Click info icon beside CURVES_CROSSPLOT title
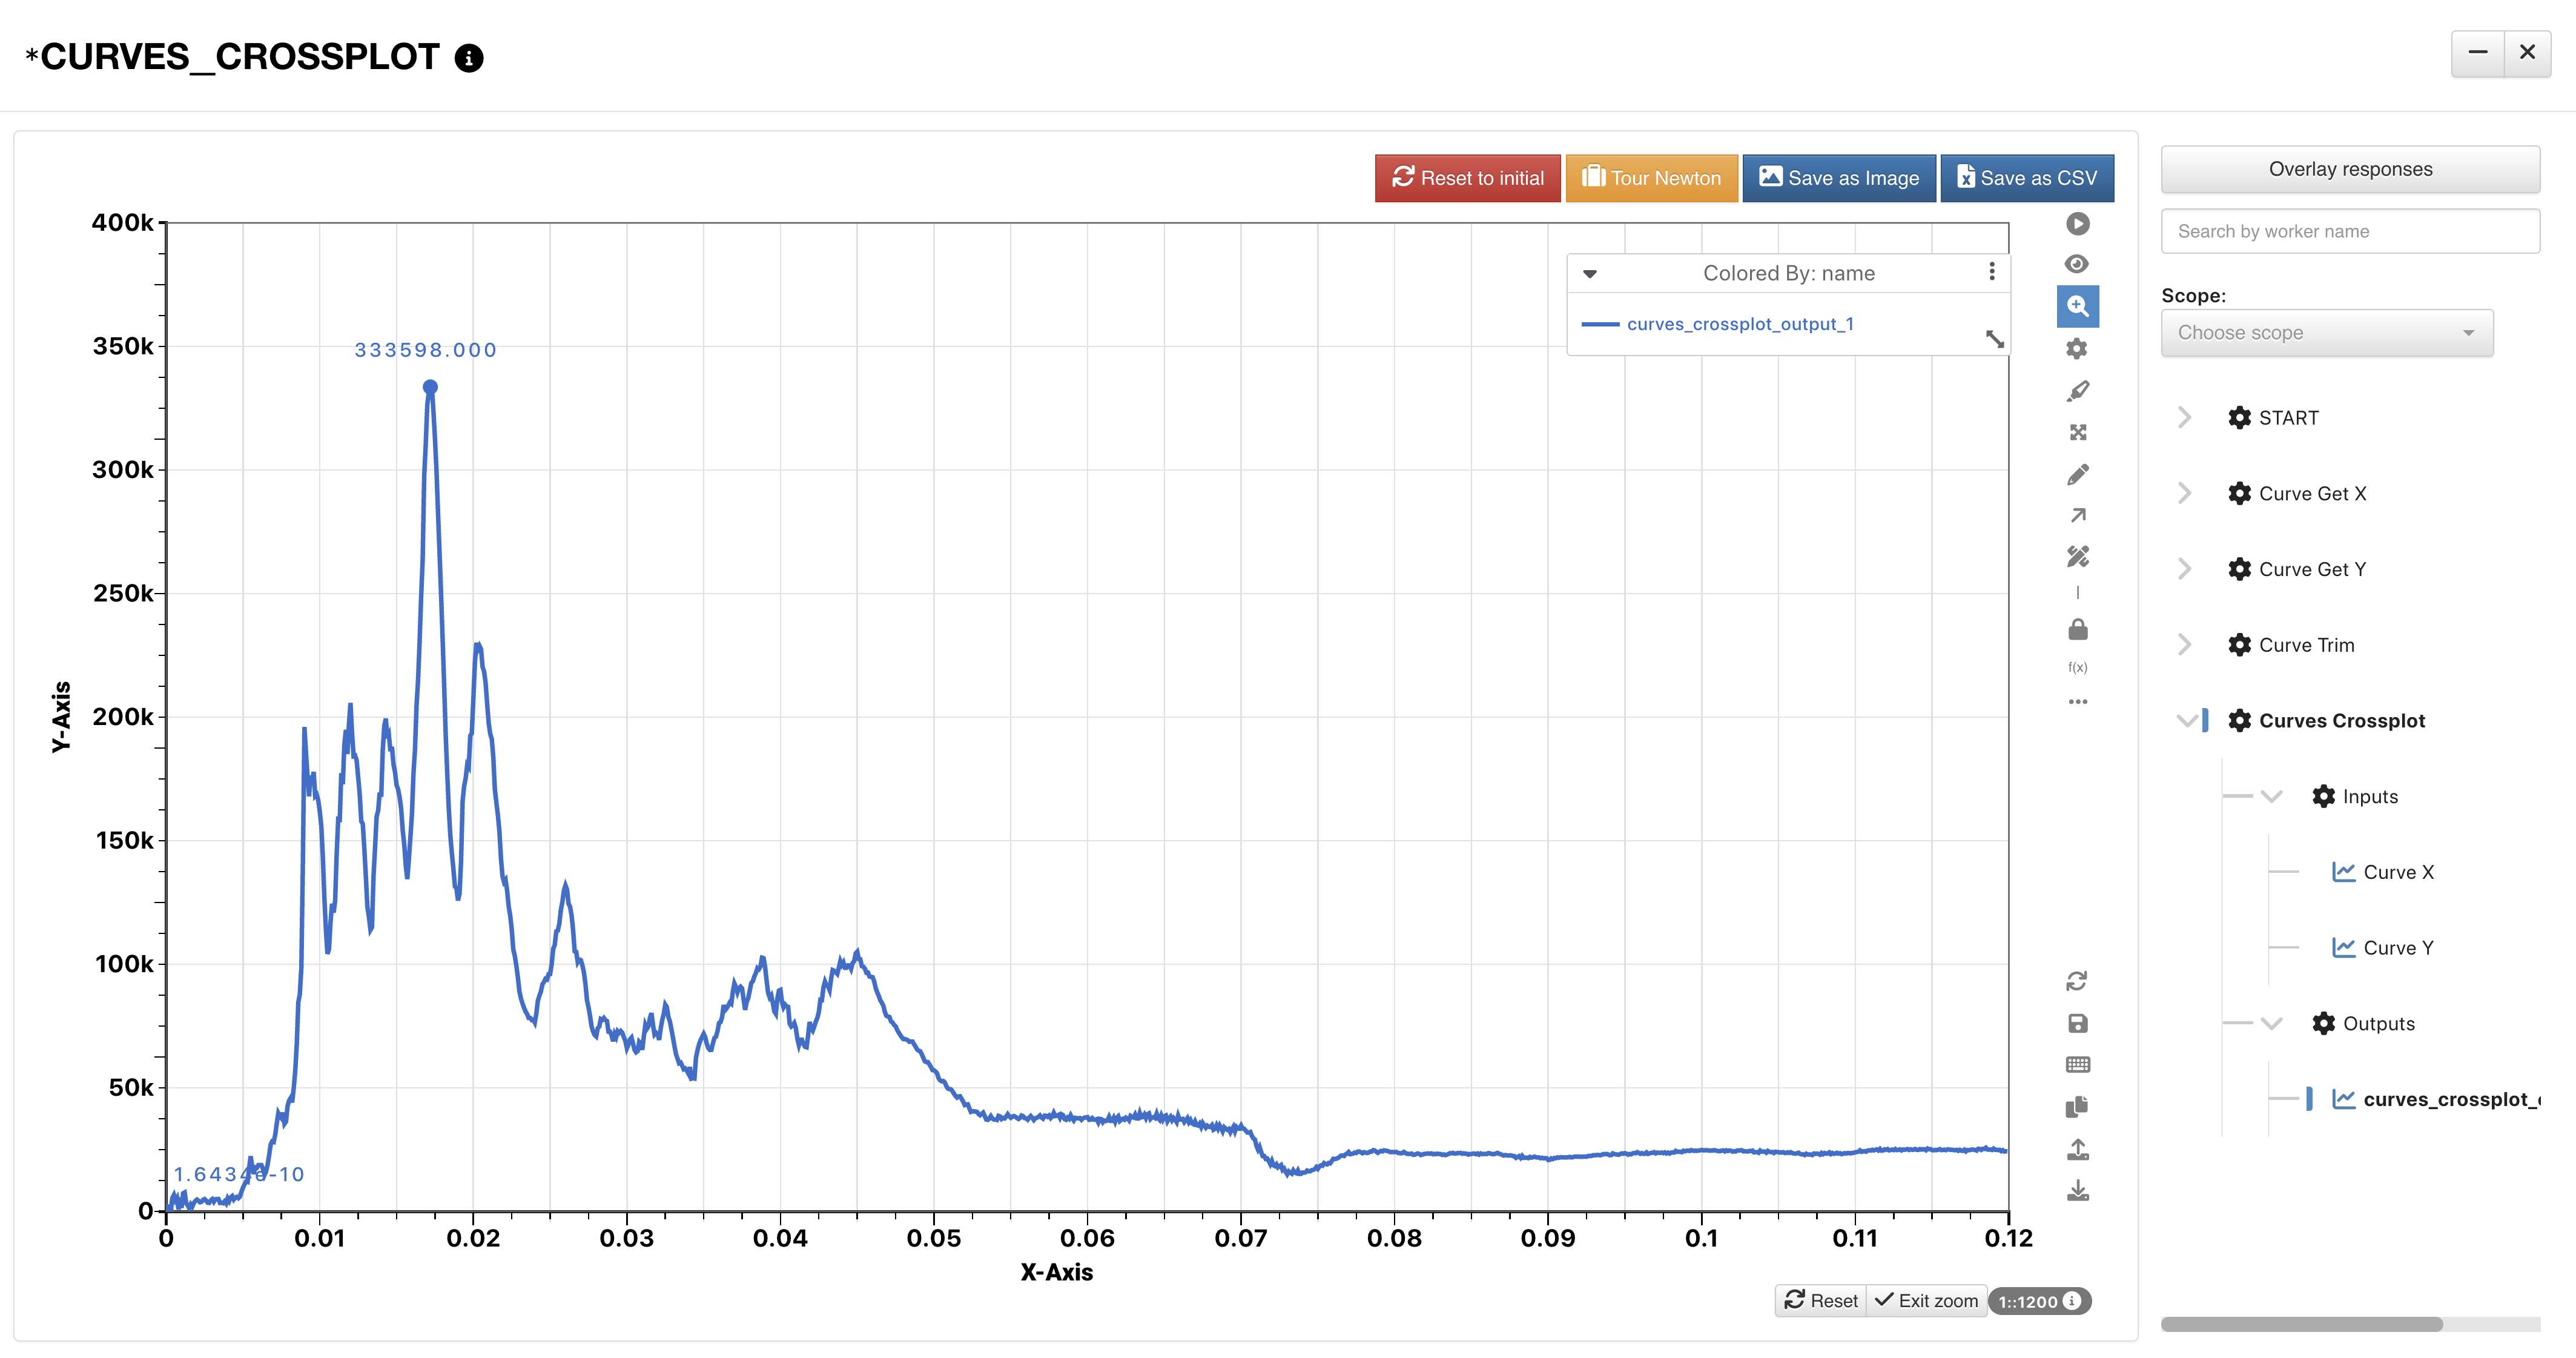The image size is (2576, 1358). (469, 58)
